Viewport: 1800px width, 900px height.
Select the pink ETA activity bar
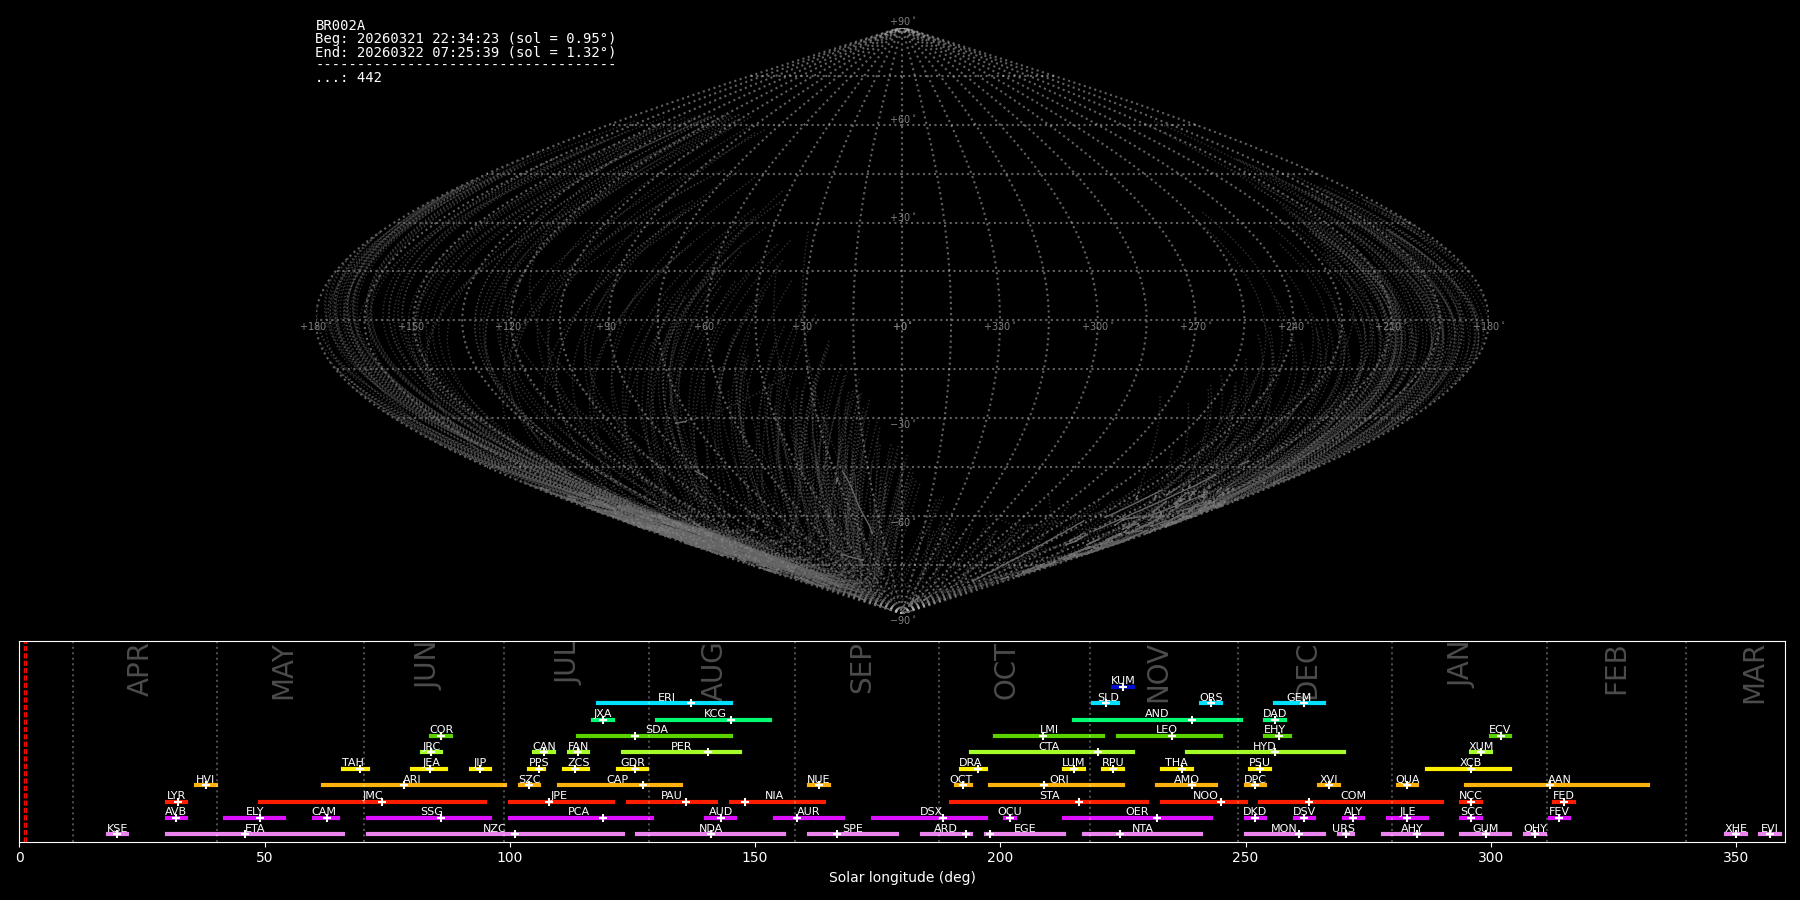255,834
